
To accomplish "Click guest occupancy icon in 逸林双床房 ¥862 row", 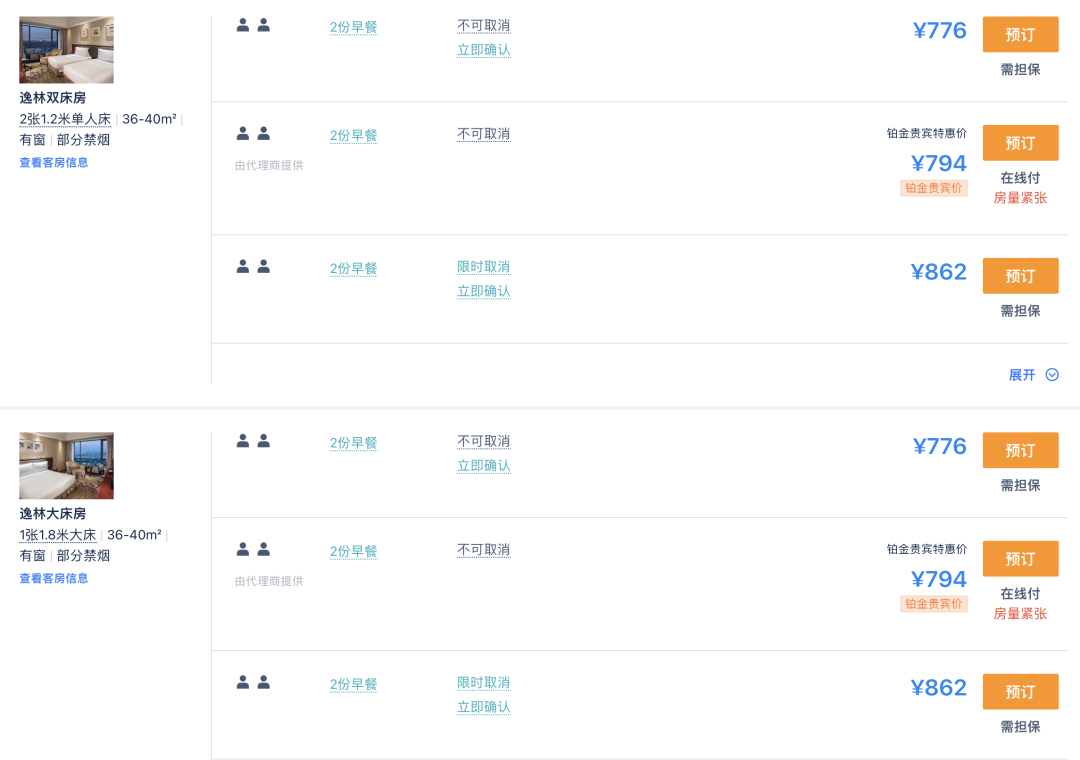I will pos(253,267).
